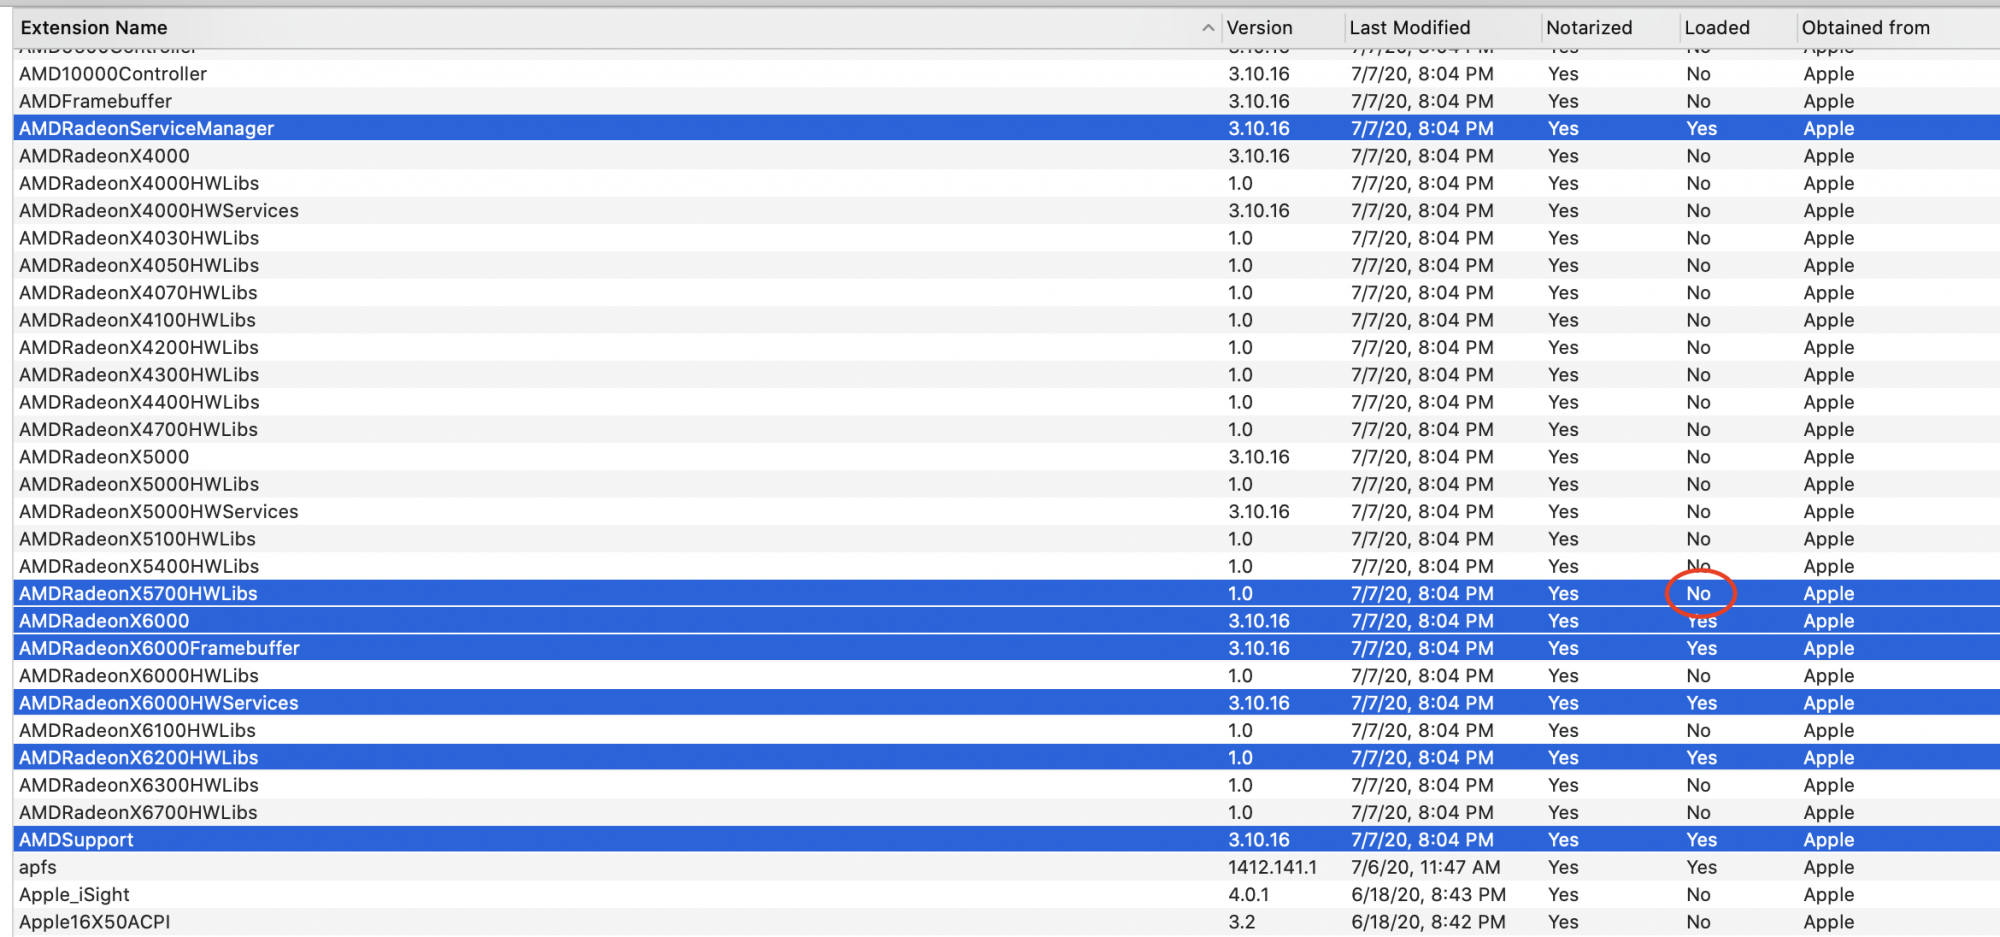
Task: Select AMDRadeonX6300HWLibs row
Action: click(x=1006, y=785)
